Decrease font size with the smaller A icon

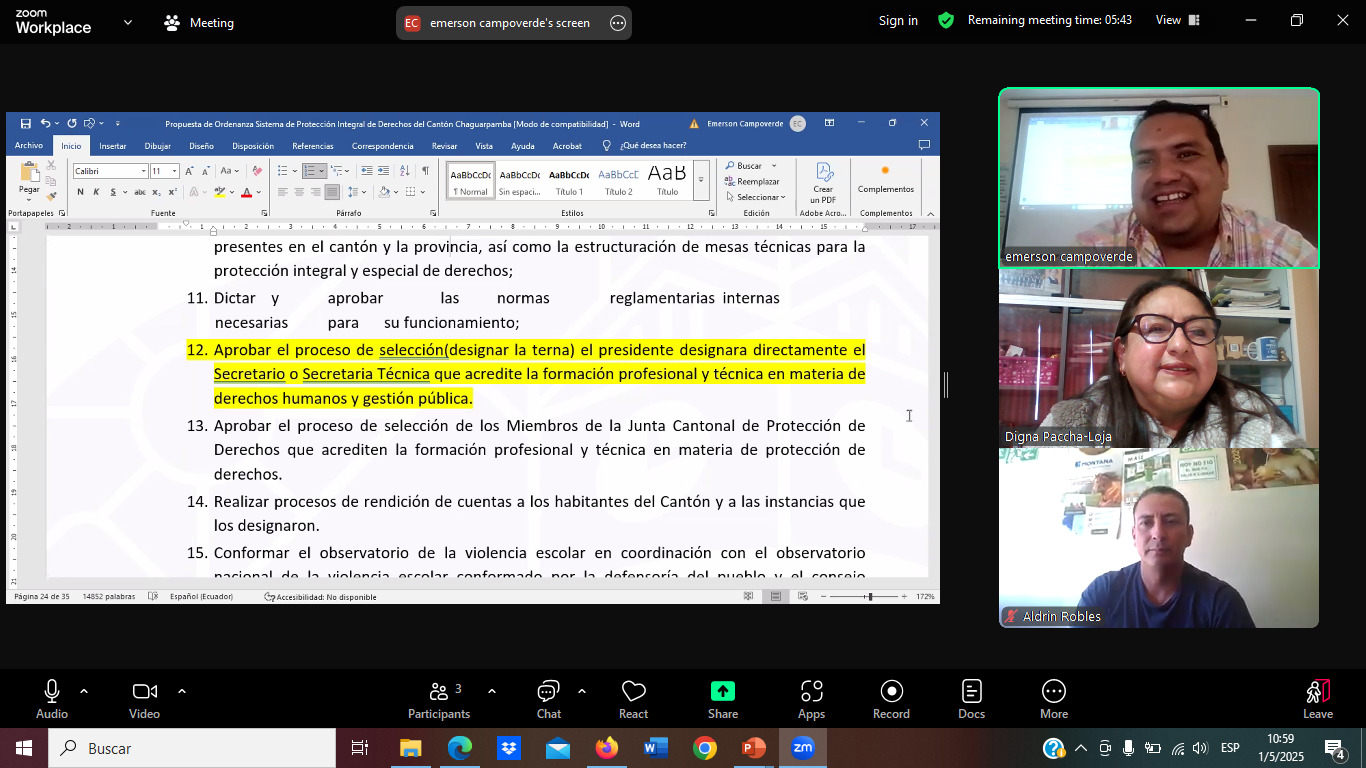206,171
